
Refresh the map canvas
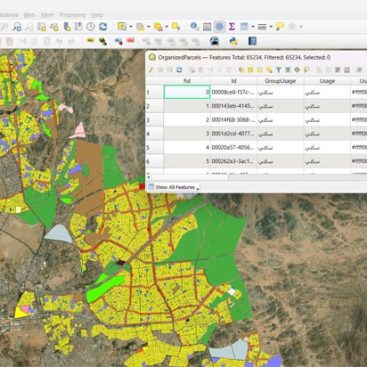tap(103, 26)
